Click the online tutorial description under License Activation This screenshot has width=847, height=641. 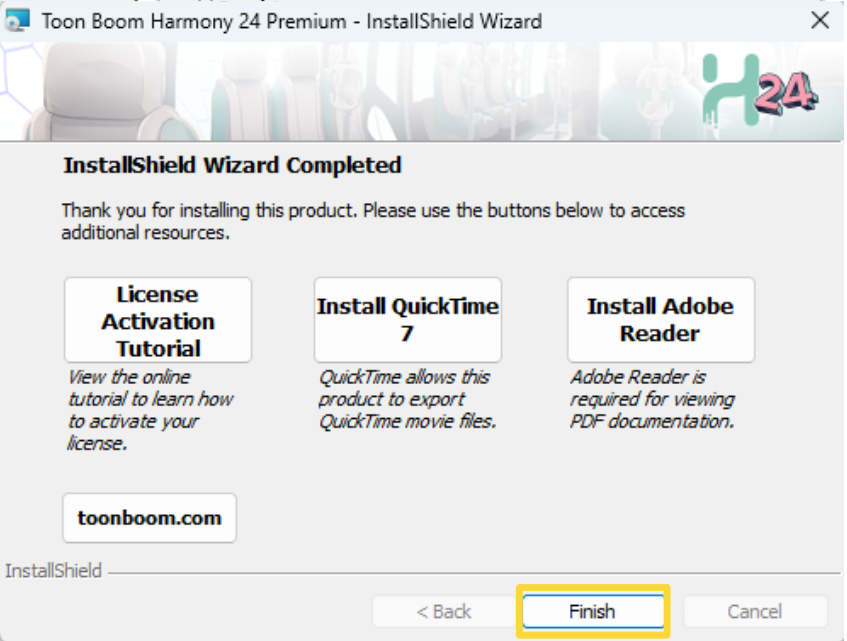(150, 410)
